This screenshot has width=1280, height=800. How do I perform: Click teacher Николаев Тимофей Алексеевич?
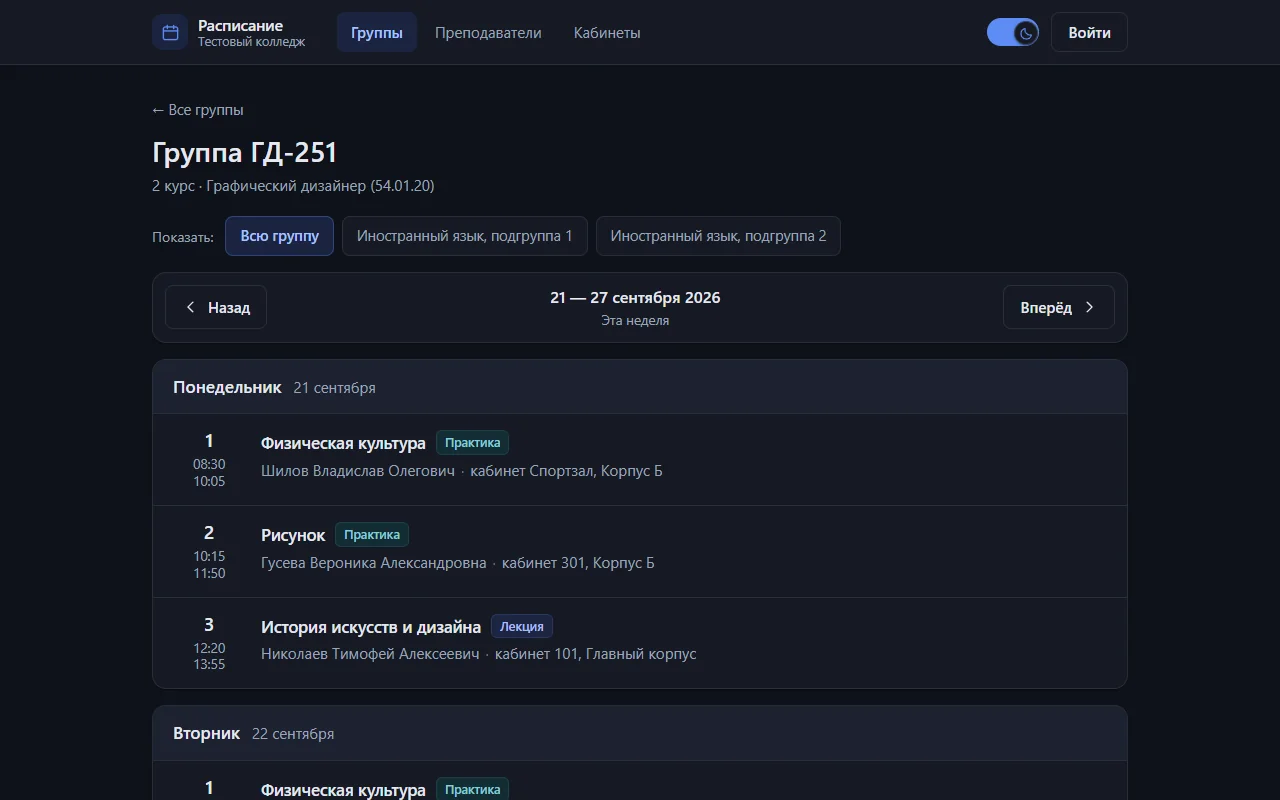point(370,654)
